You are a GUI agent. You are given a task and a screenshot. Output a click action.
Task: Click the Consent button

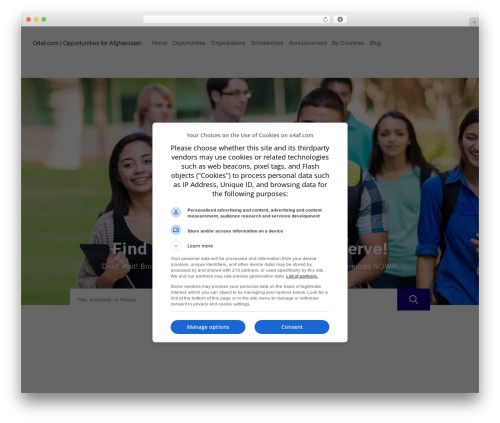point(292,327)
